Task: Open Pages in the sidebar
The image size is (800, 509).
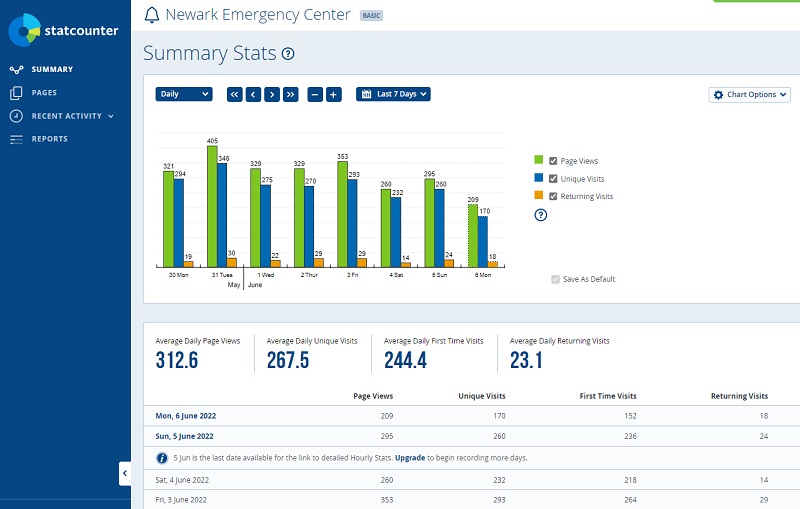Action: [x=44, y=93]
